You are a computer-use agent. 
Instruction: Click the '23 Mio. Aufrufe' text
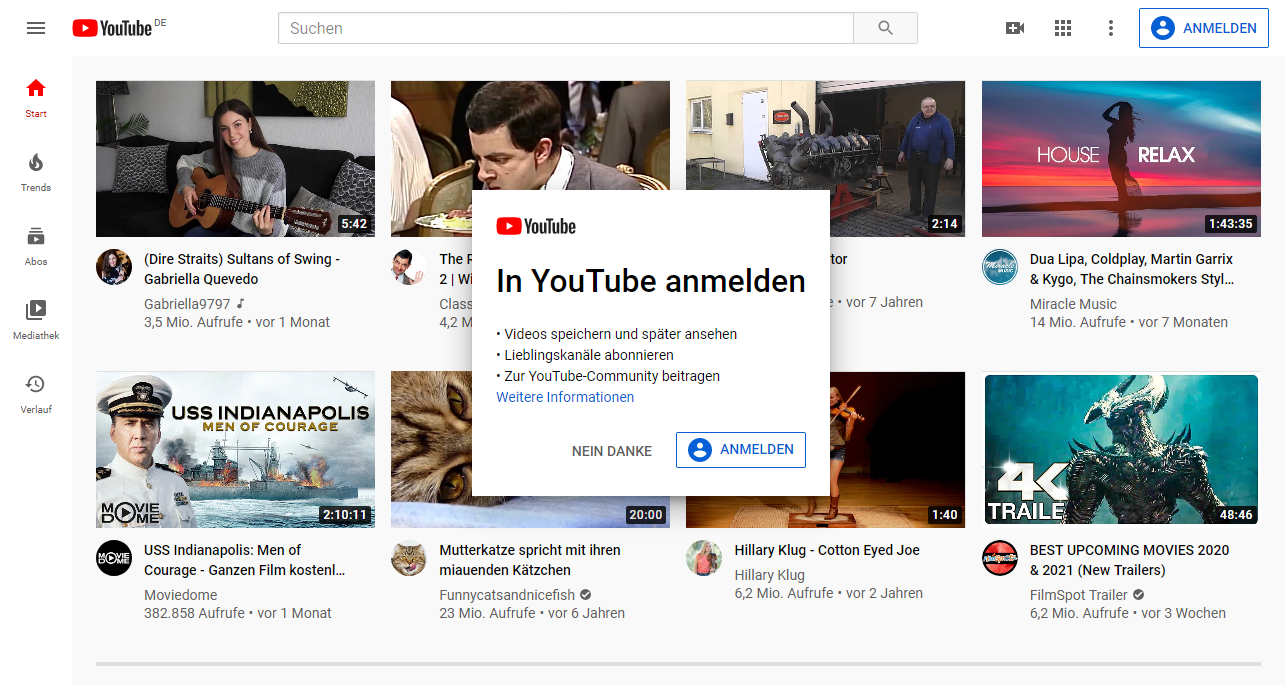pos(487,613)
